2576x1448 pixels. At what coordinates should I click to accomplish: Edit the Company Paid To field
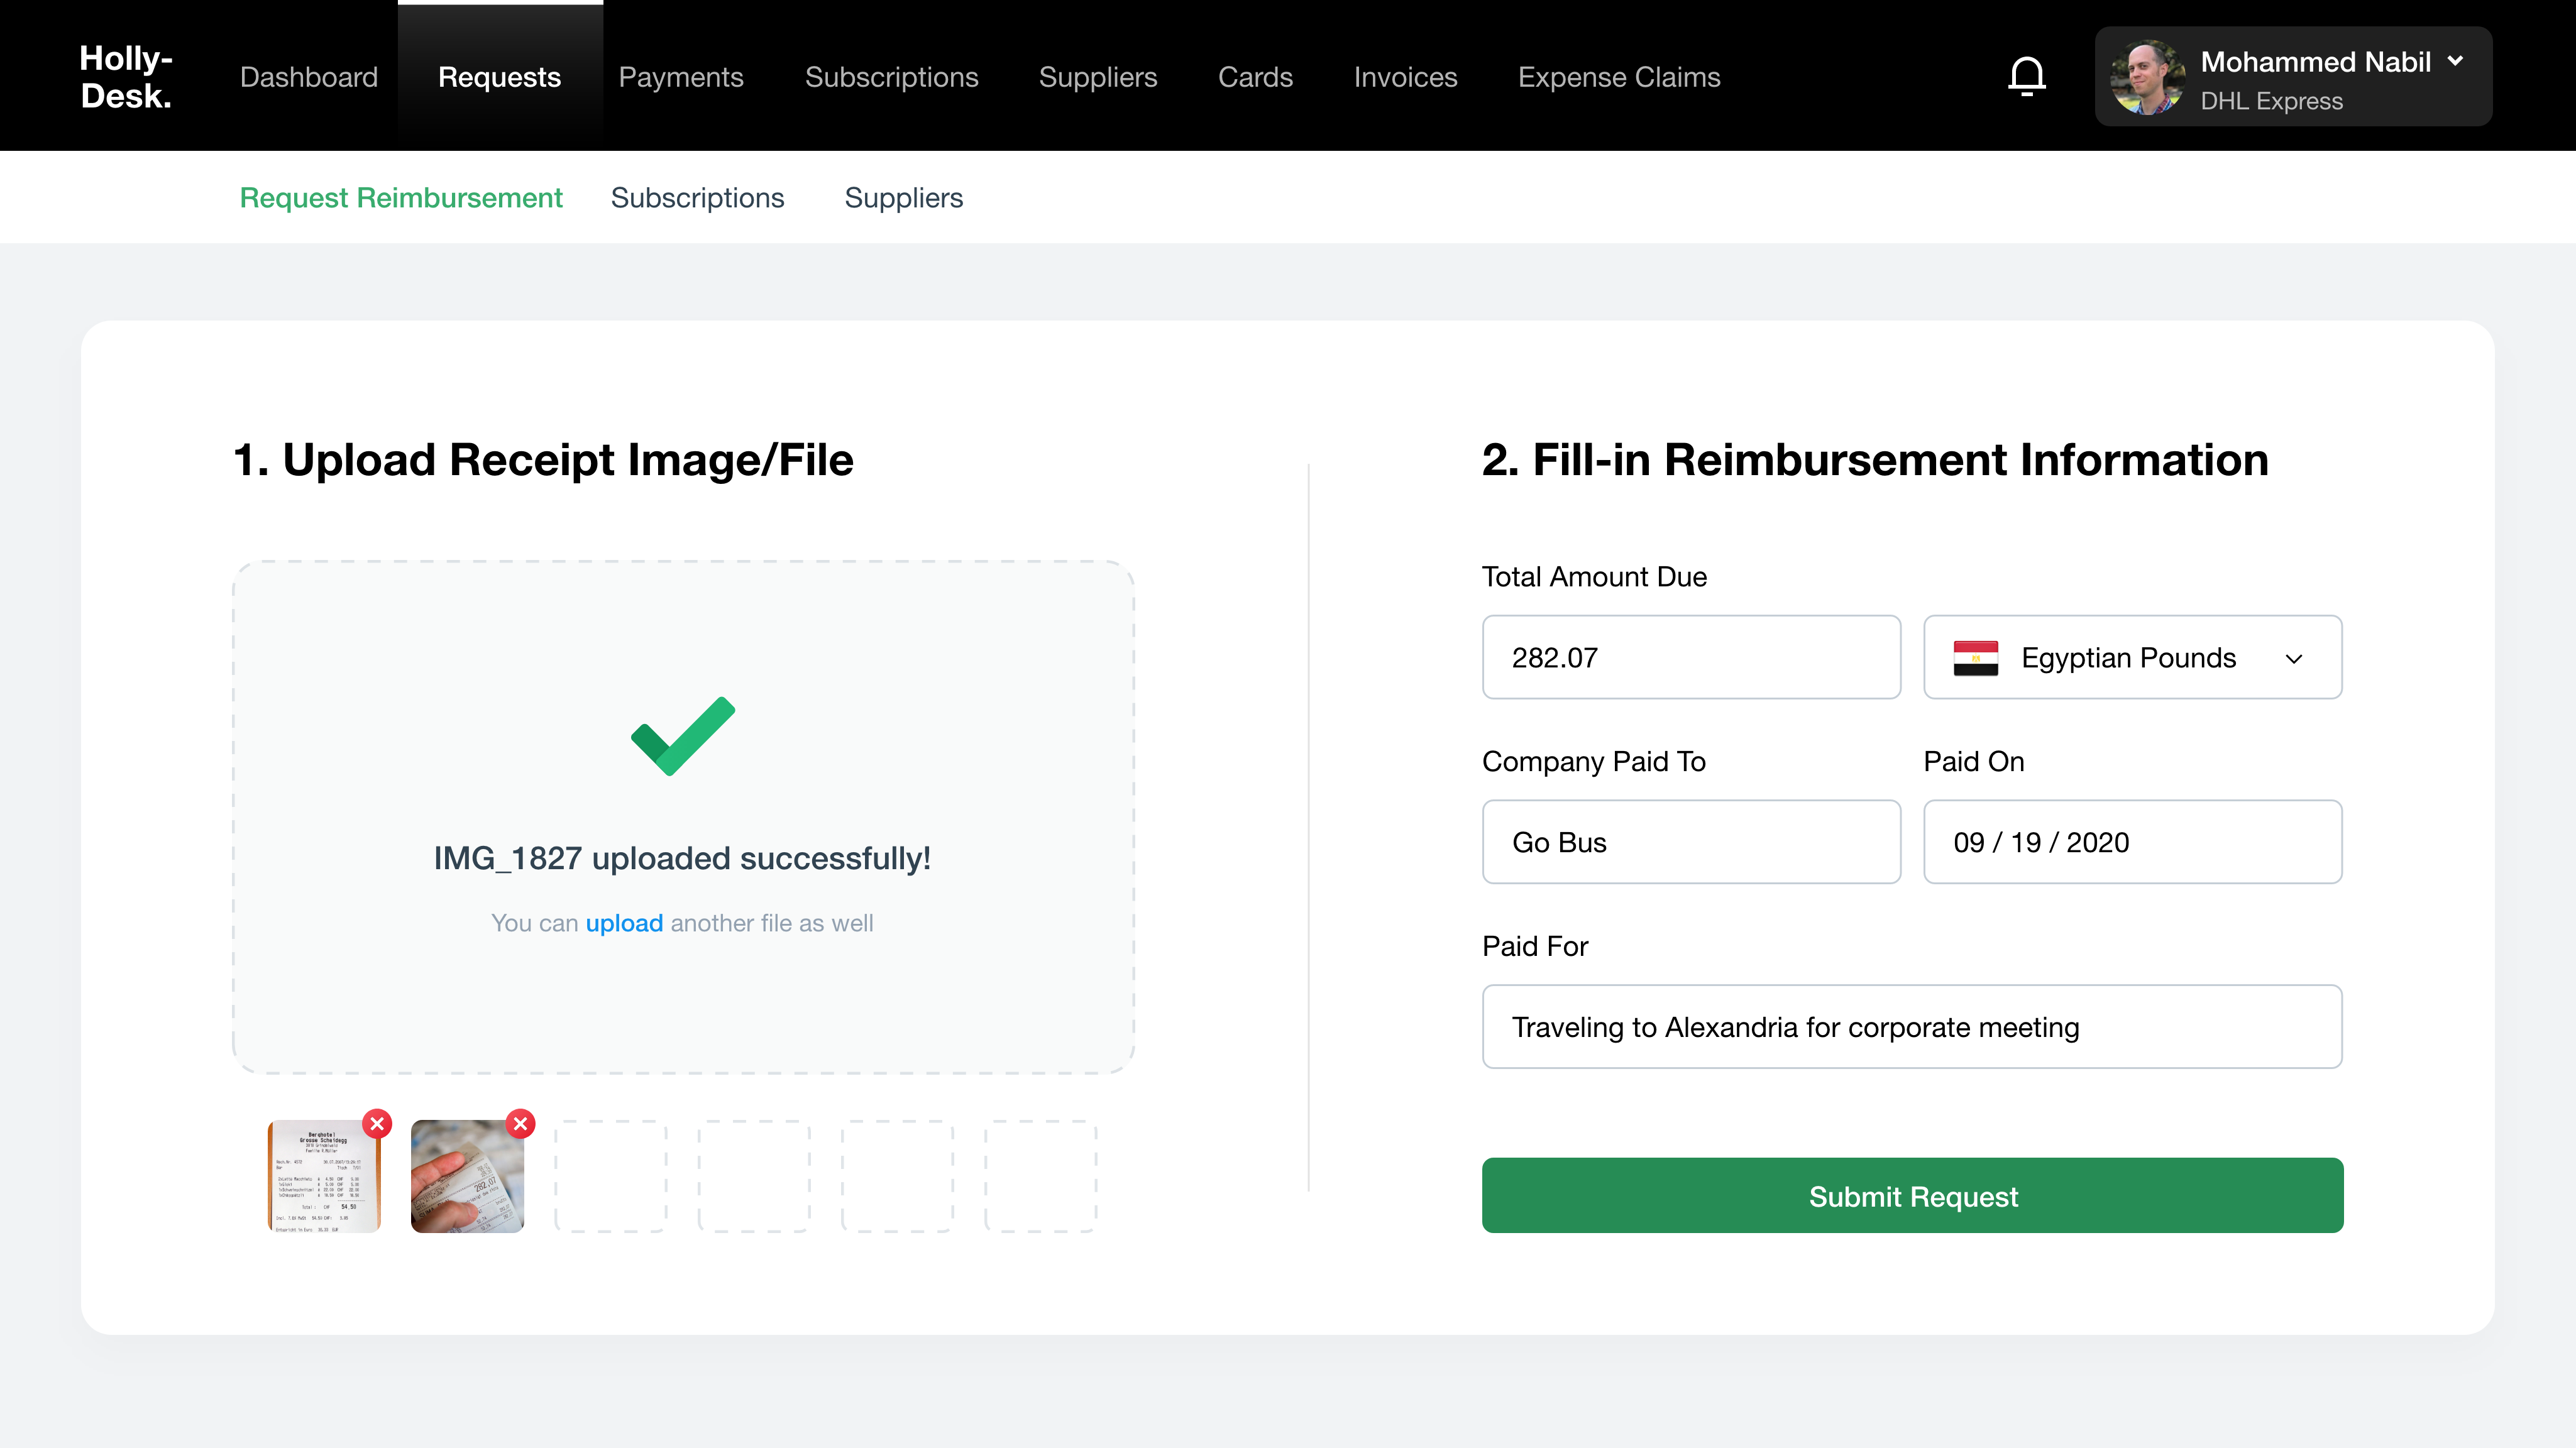tap(1690, 842)
